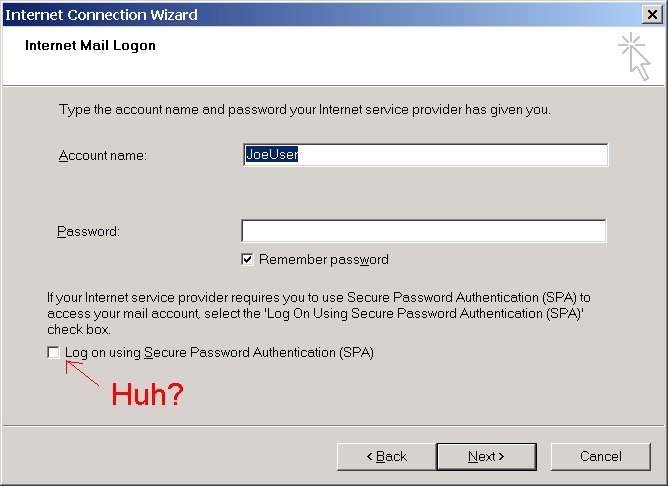Image resolution: width=668 pixels, height=486 pixels.
Task: Click the 'Password:' label
Action: pyautogui.click(x=89, y=232)
